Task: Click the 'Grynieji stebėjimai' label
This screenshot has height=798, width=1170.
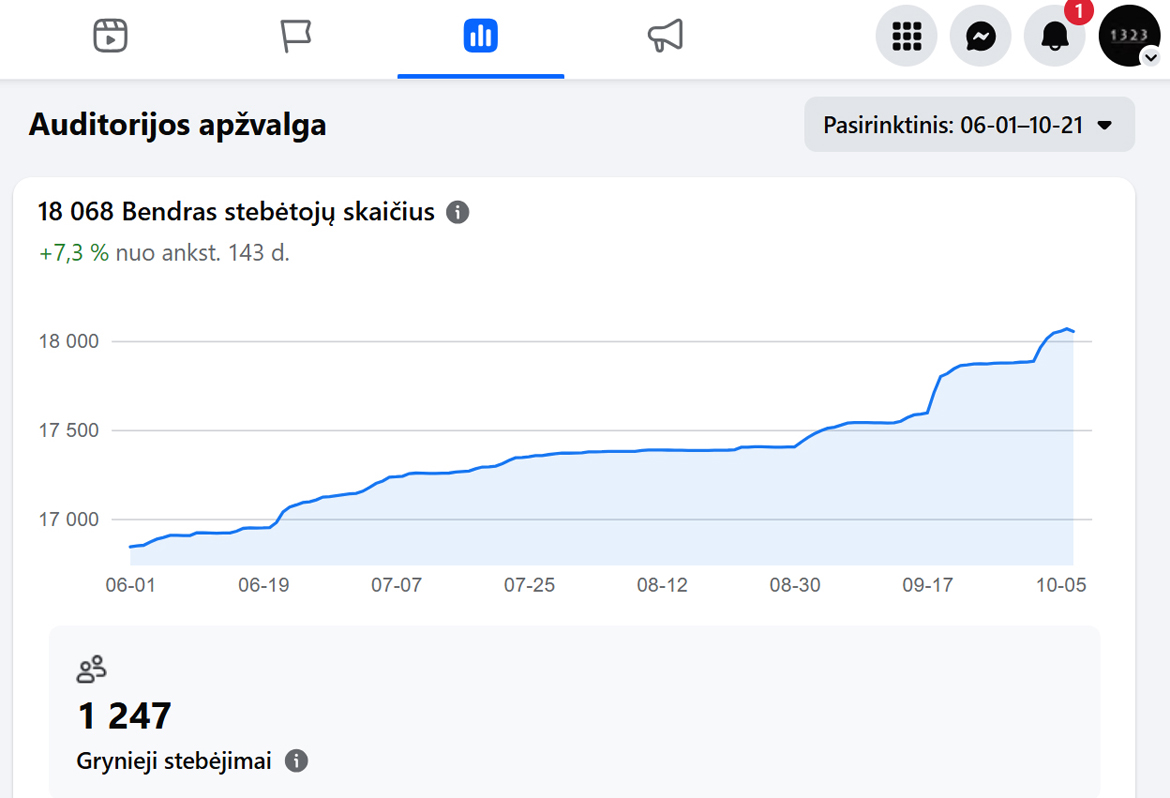Action: [x=174, y=761]
